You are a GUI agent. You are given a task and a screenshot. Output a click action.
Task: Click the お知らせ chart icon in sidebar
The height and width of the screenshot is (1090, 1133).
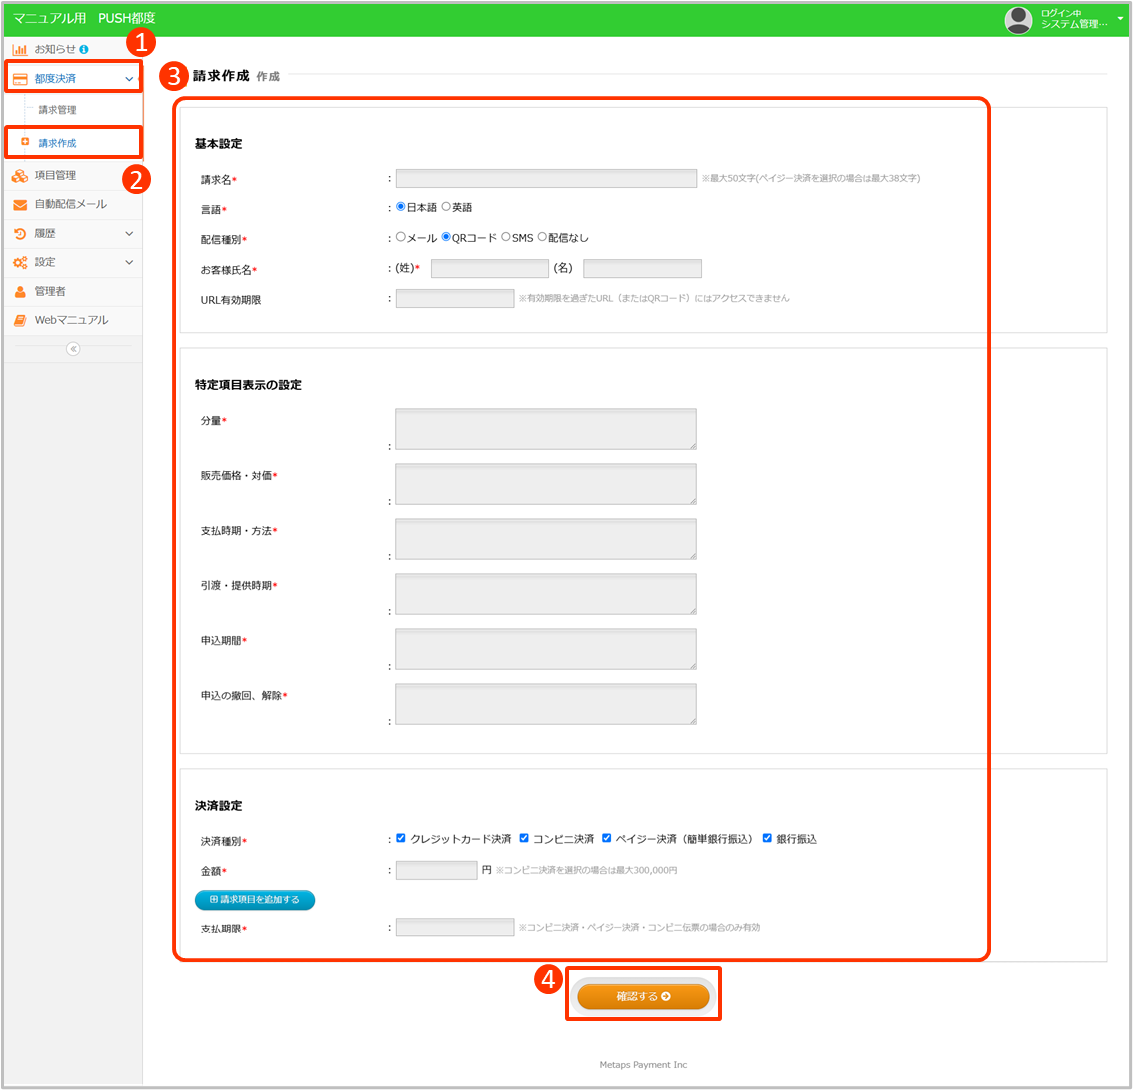[19, 49]
